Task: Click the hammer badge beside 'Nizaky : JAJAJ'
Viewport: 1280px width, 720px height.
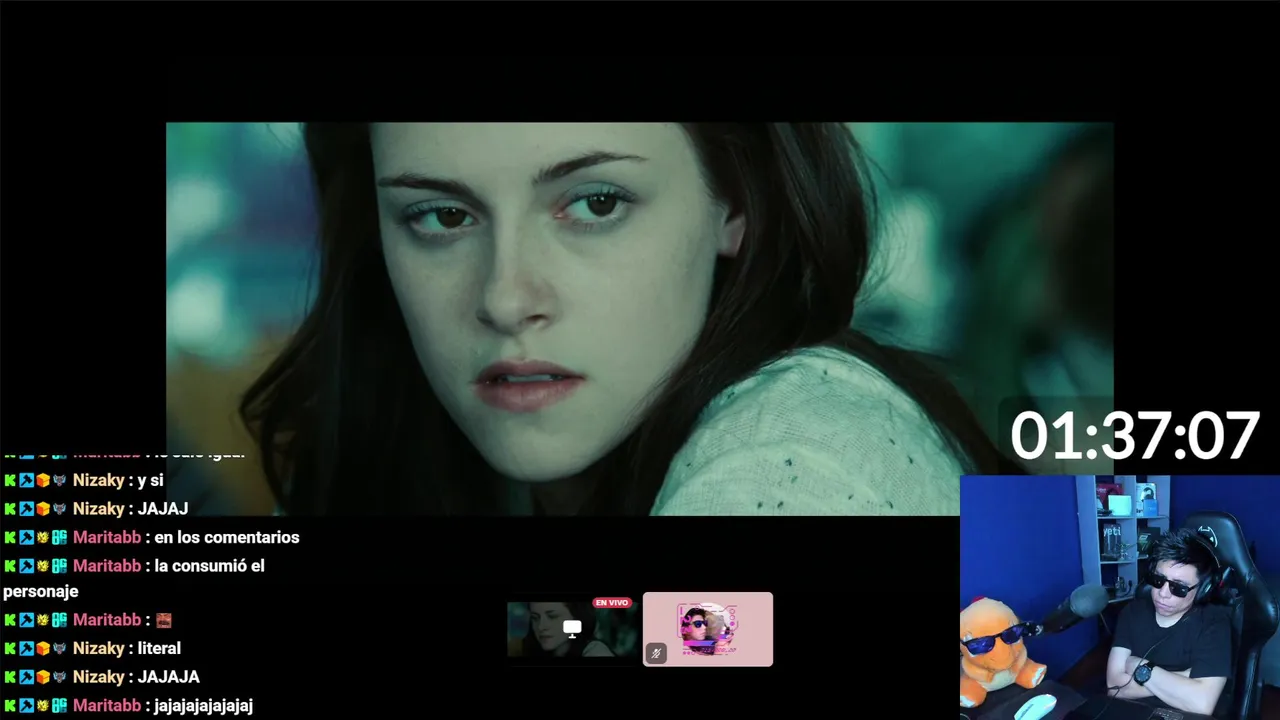Action: [27, 508]
